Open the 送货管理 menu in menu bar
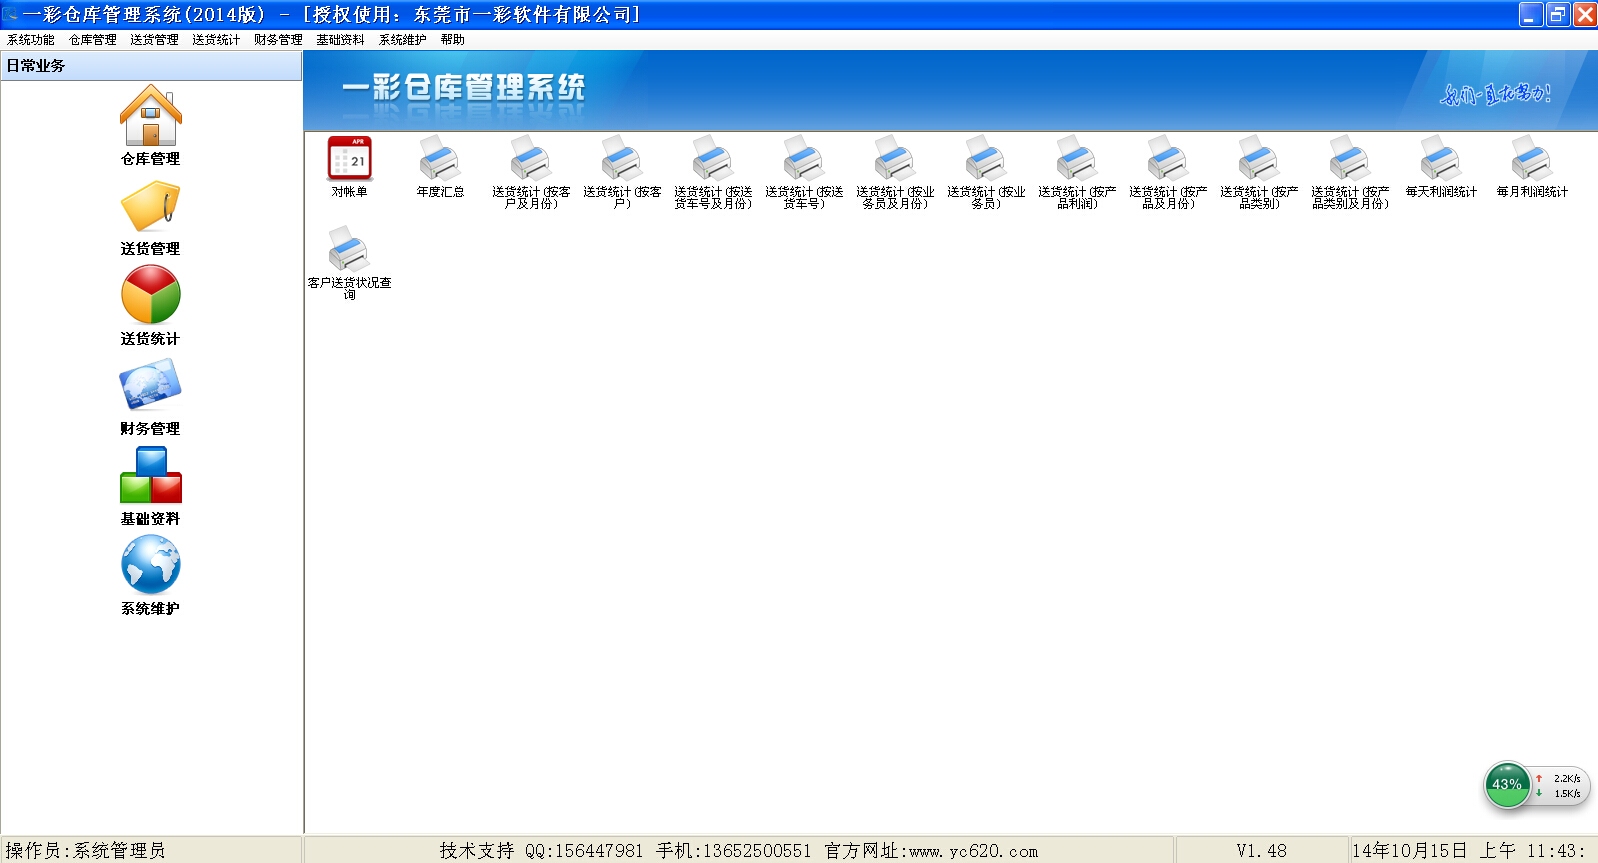This screenshot has width=1598, height=863. pos(155,40)
